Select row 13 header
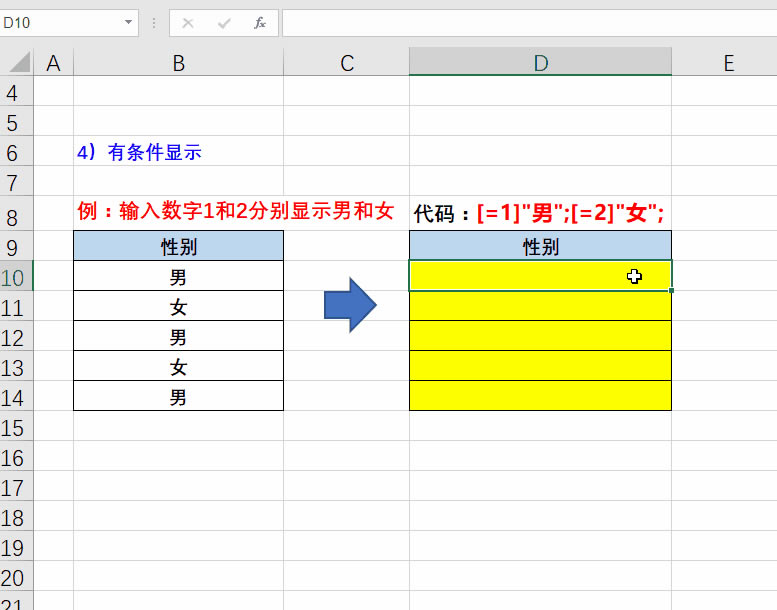The height and width of the screenshot is (610, 777). (x=16, y=366)
